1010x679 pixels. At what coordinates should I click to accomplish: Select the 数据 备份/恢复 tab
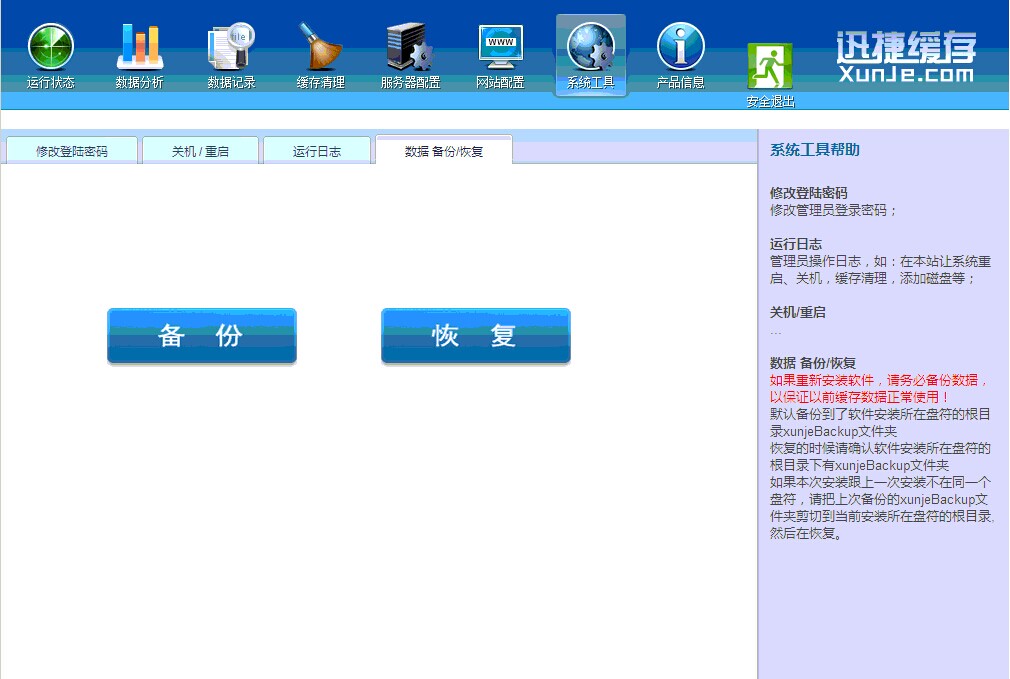tap(444, 150)
